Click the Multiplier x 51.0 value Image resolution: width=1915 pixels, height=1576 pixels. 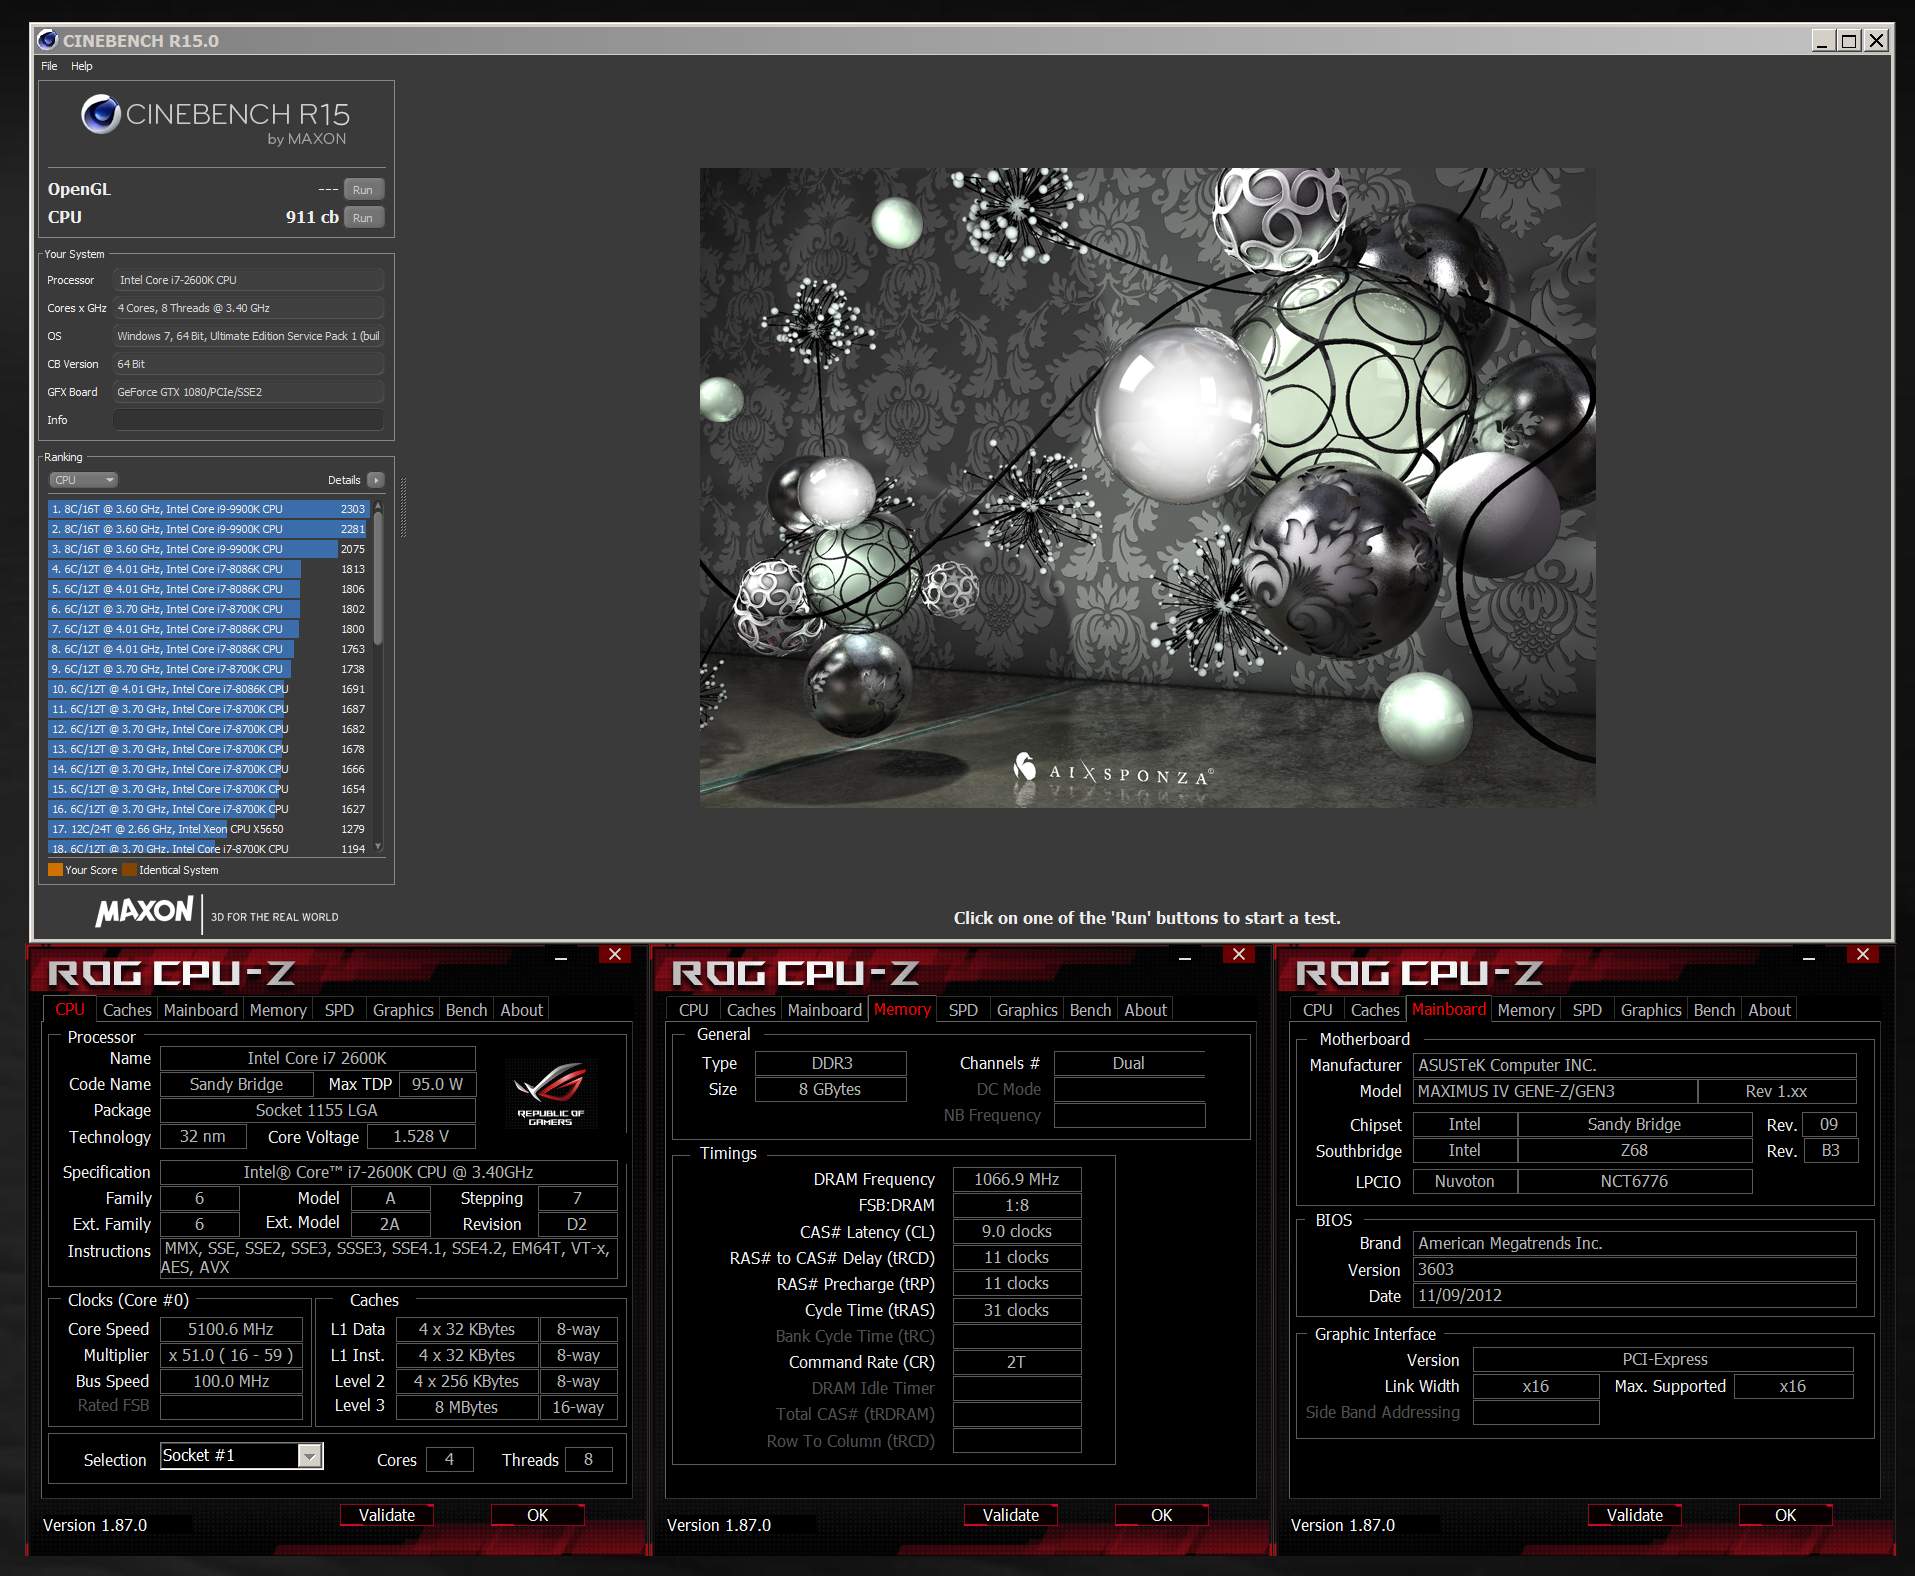[231, 1355]
